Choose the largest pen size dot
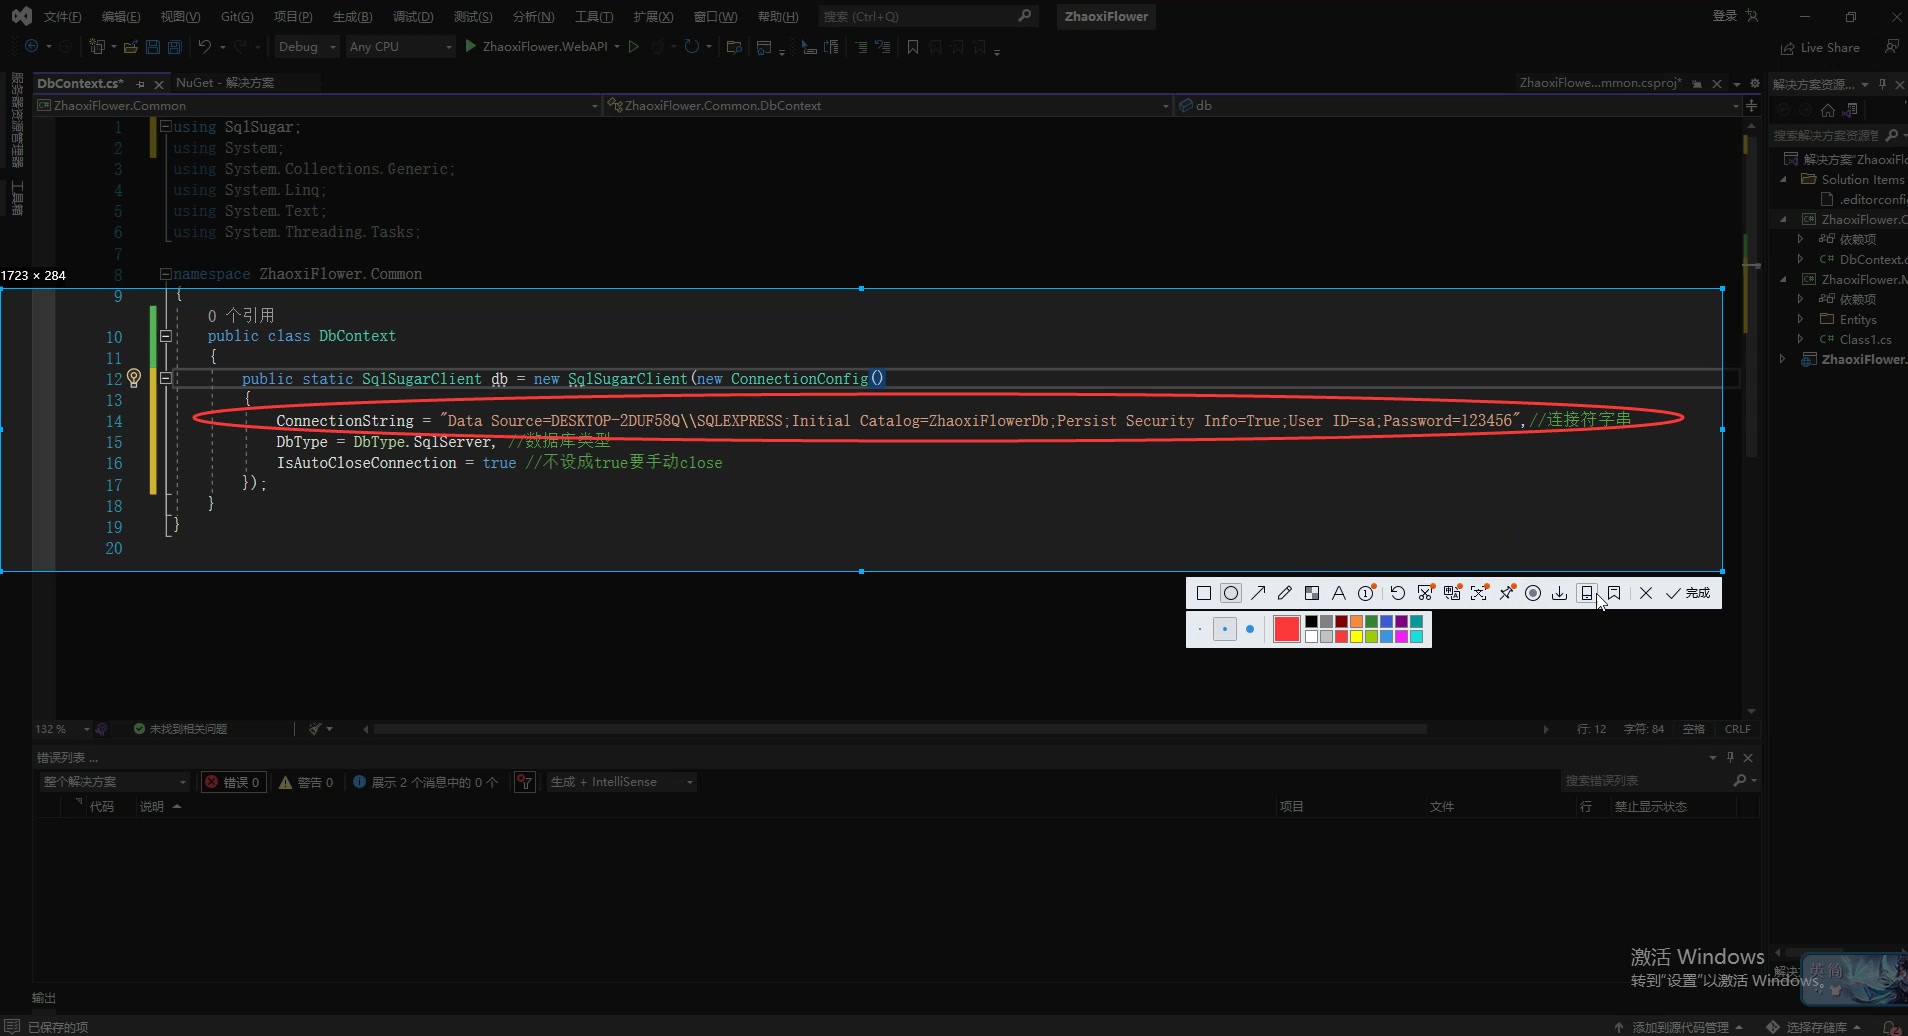1908x1036 pixels. (1250, 629)
